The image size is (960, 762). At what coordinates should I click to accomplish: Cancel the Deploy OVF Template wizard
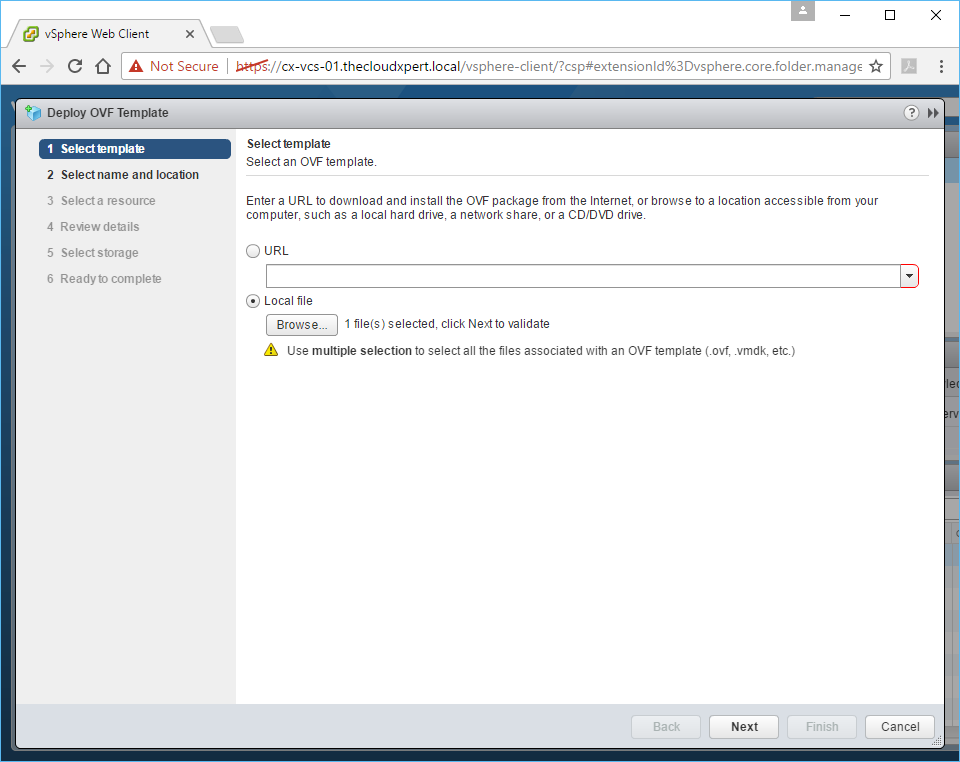tap(900, 727)
